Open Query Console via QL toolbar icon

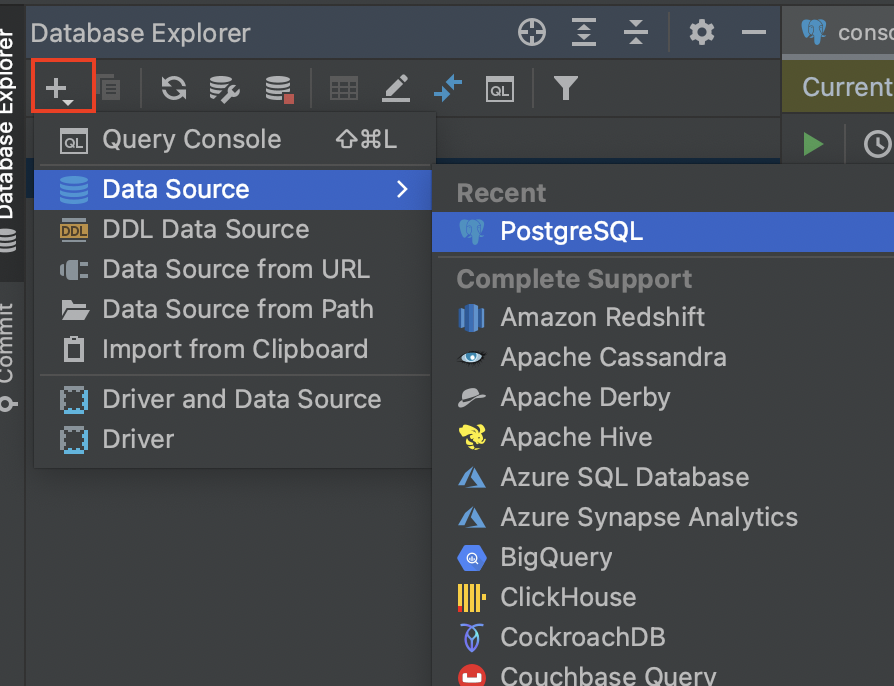coord(499,89)
